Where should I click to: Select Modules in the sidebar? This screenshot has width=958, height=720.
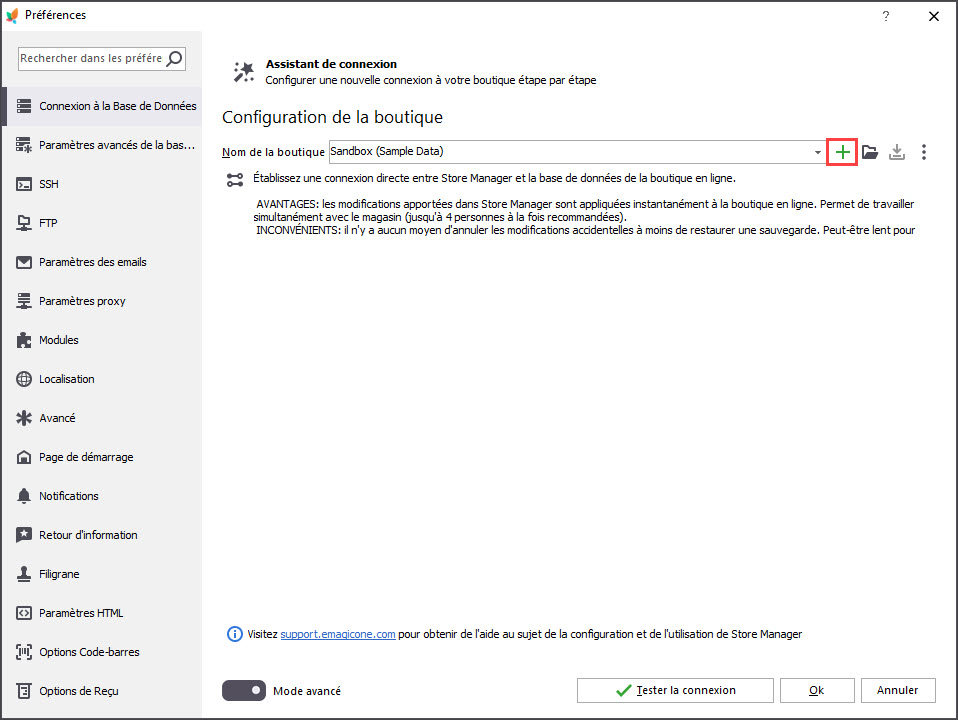(x=102, y=340)
